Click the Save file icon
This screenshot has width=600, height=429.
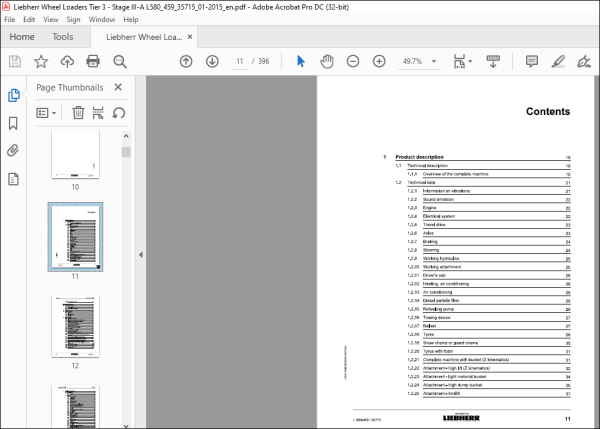tap(15, 61)
